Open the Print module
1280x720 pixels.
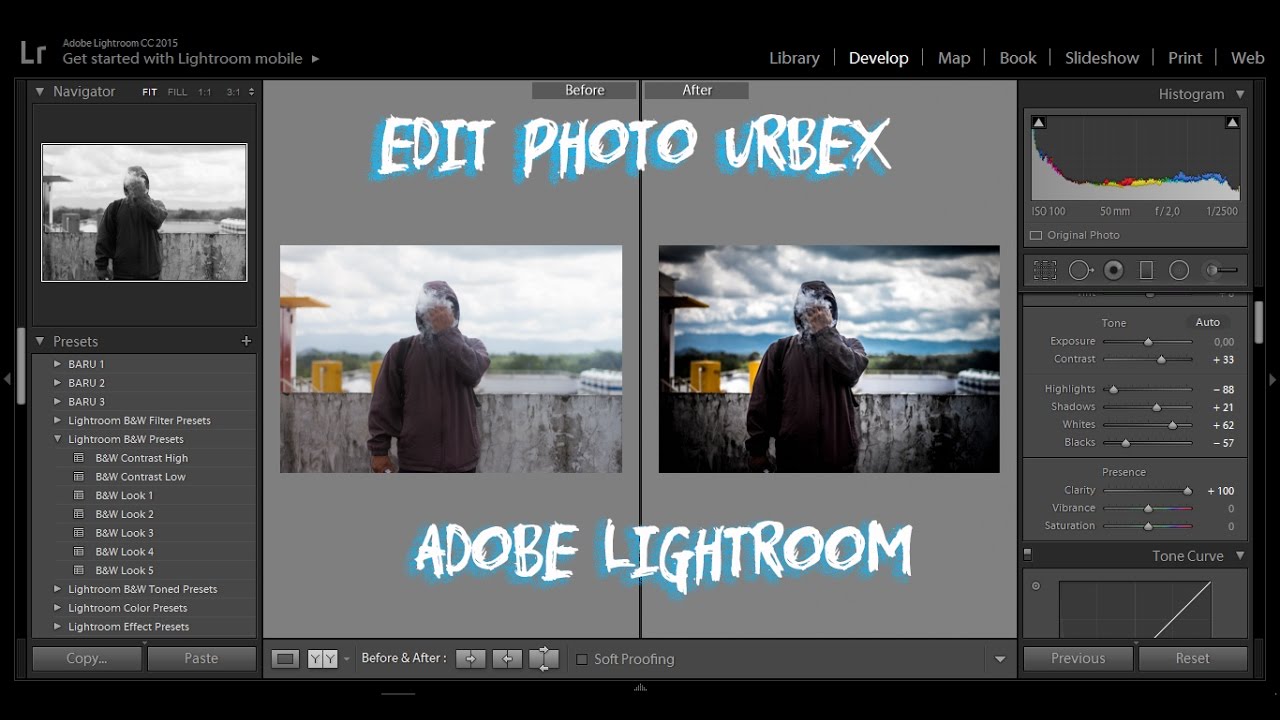coord(1185,58)
